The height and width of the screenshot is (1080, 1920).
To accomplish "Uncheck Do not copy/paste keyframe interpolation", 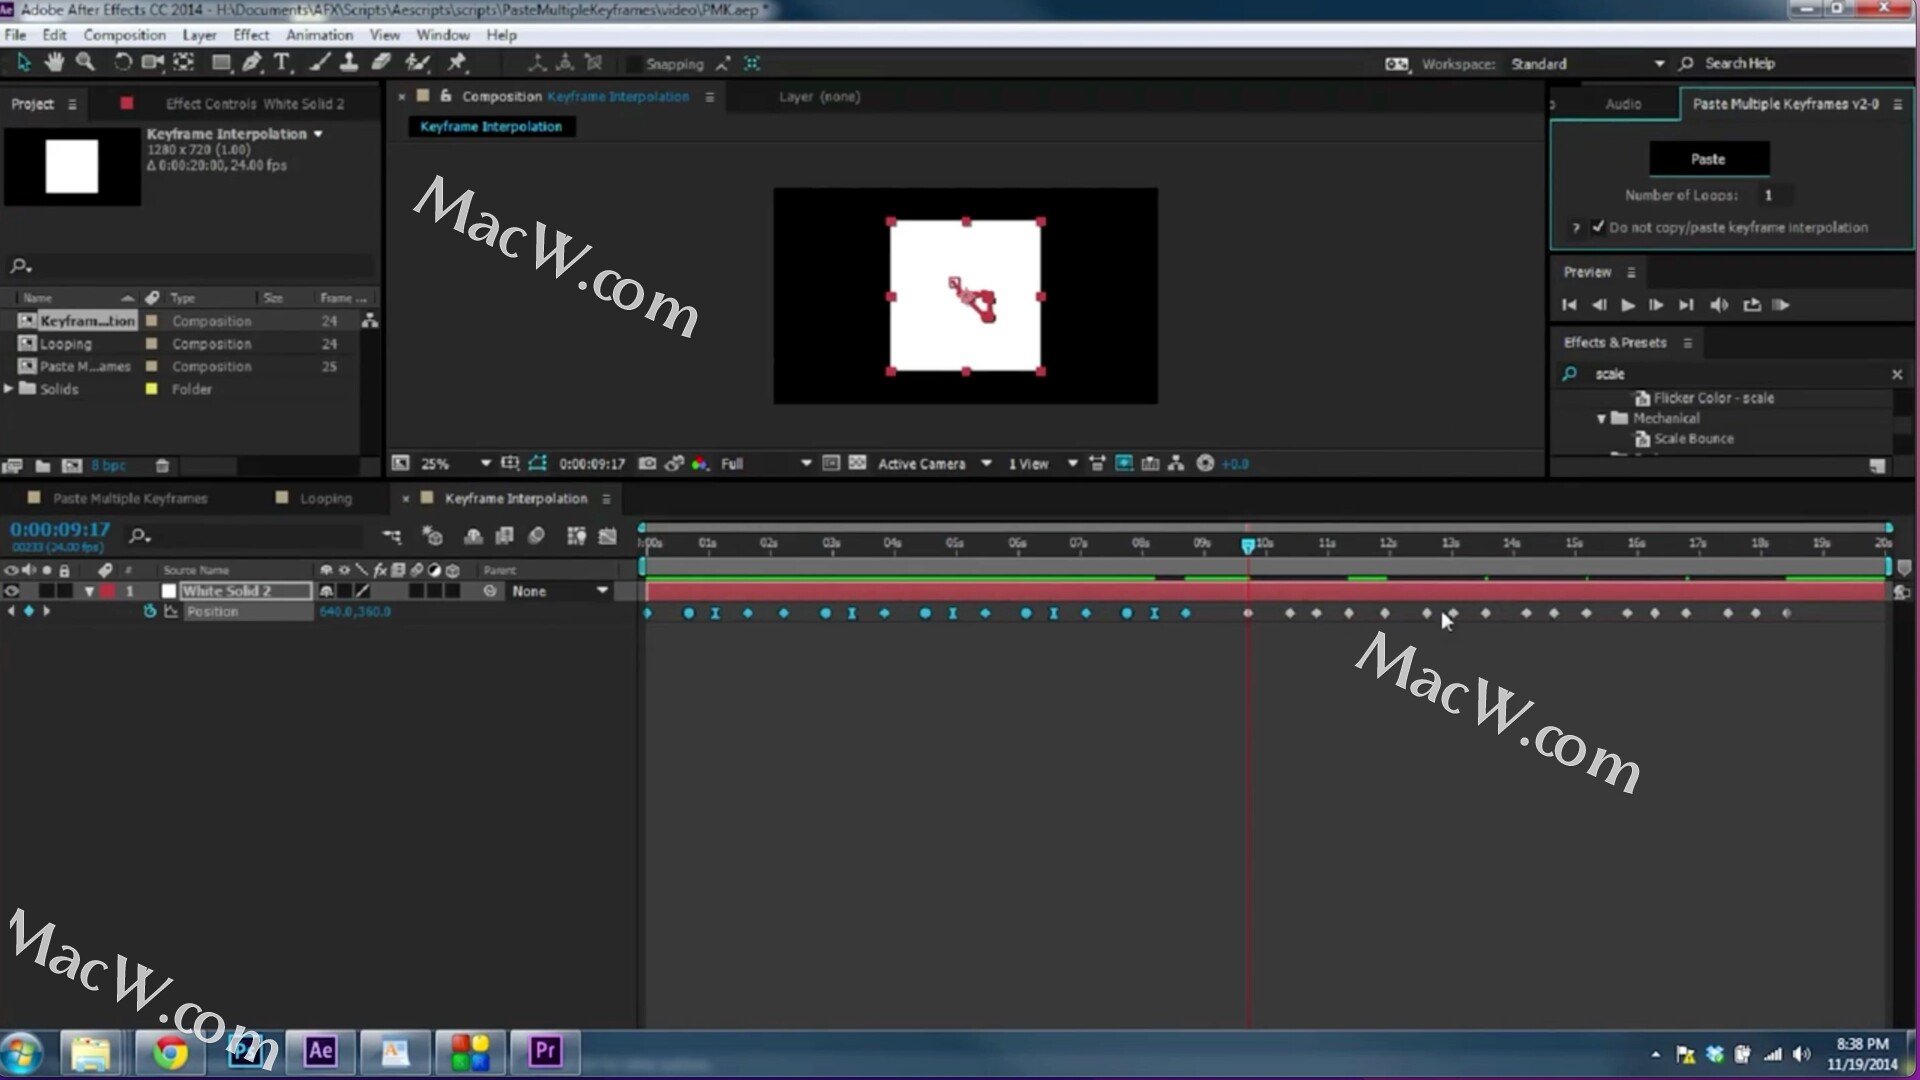I will [1598, 227].
